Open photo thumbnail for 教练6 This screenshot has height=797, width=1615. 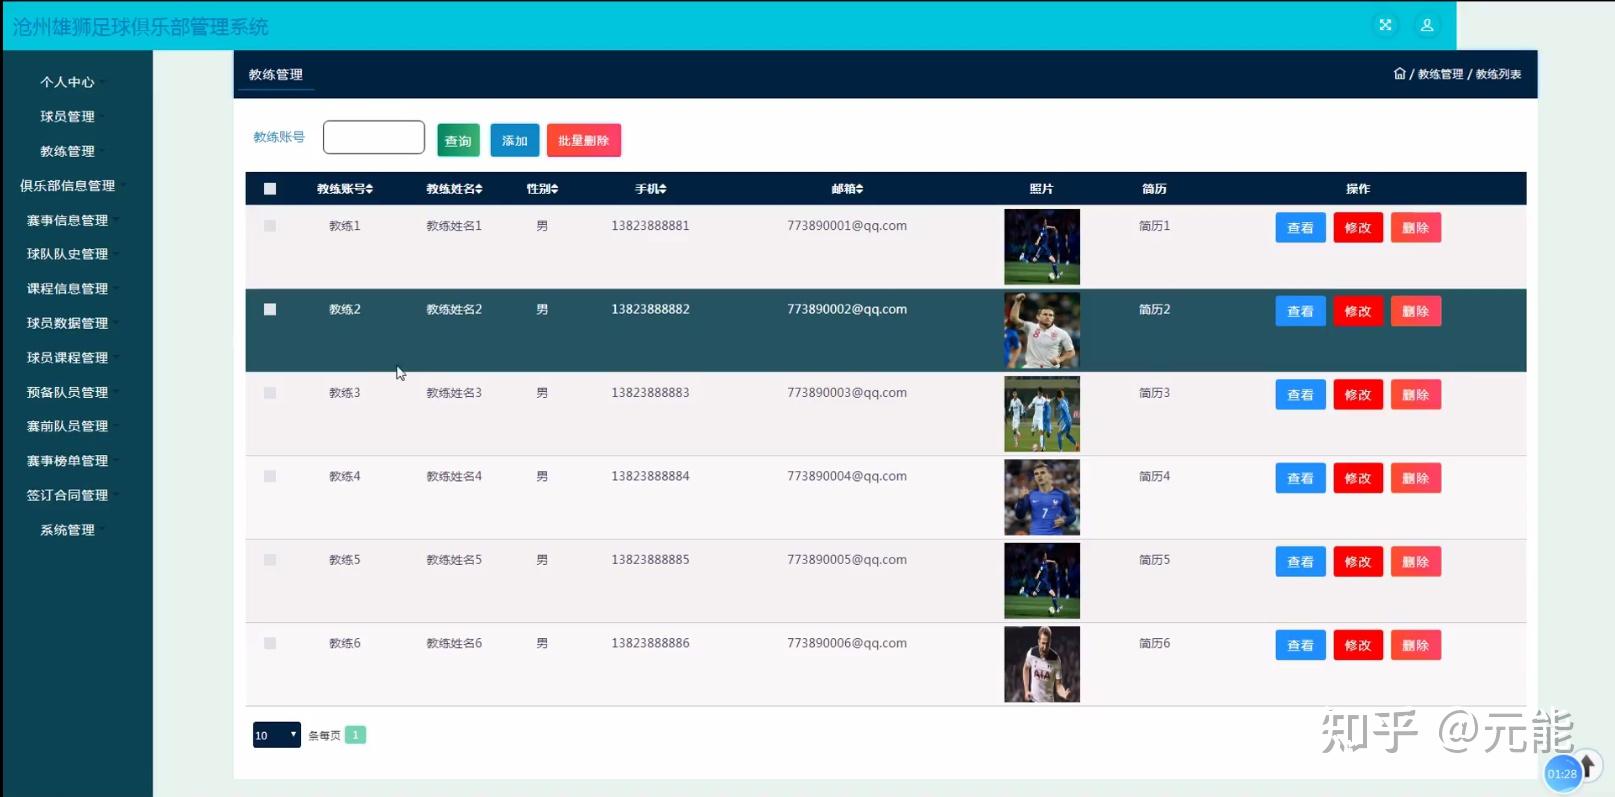click(1042, 664)
